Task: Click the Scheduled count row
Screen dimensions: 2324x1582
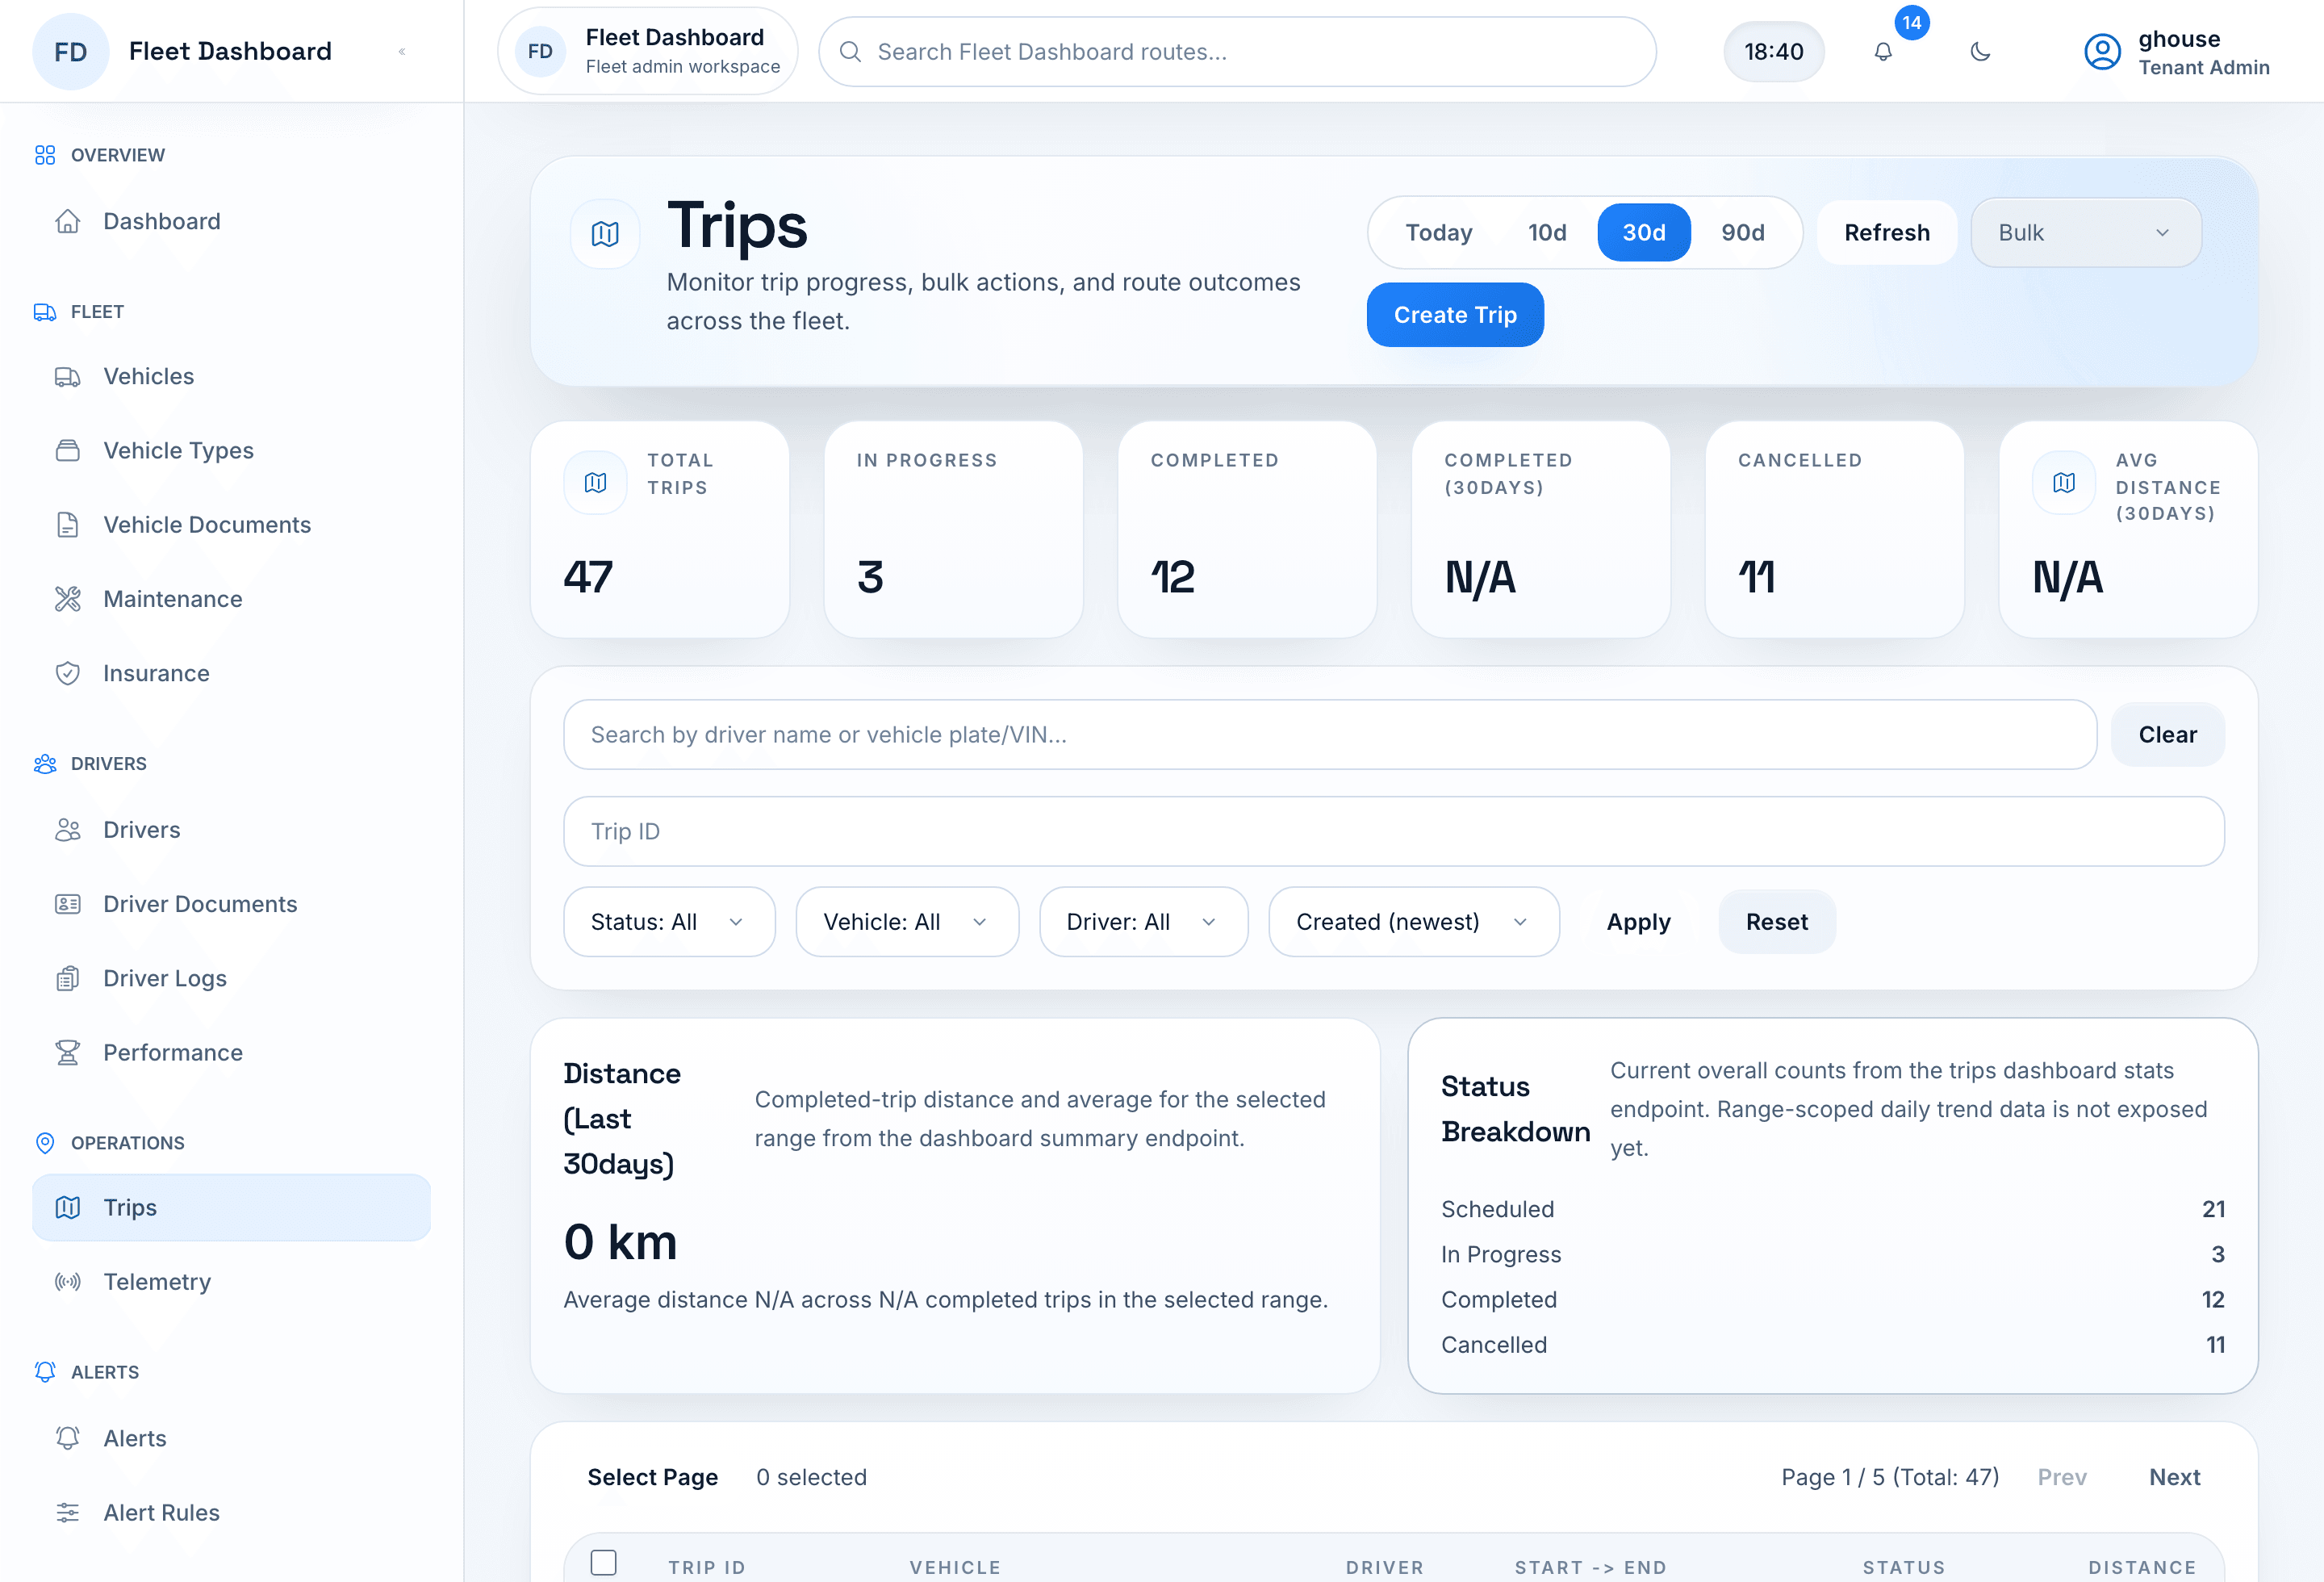Action: tap(1833, 1210)
